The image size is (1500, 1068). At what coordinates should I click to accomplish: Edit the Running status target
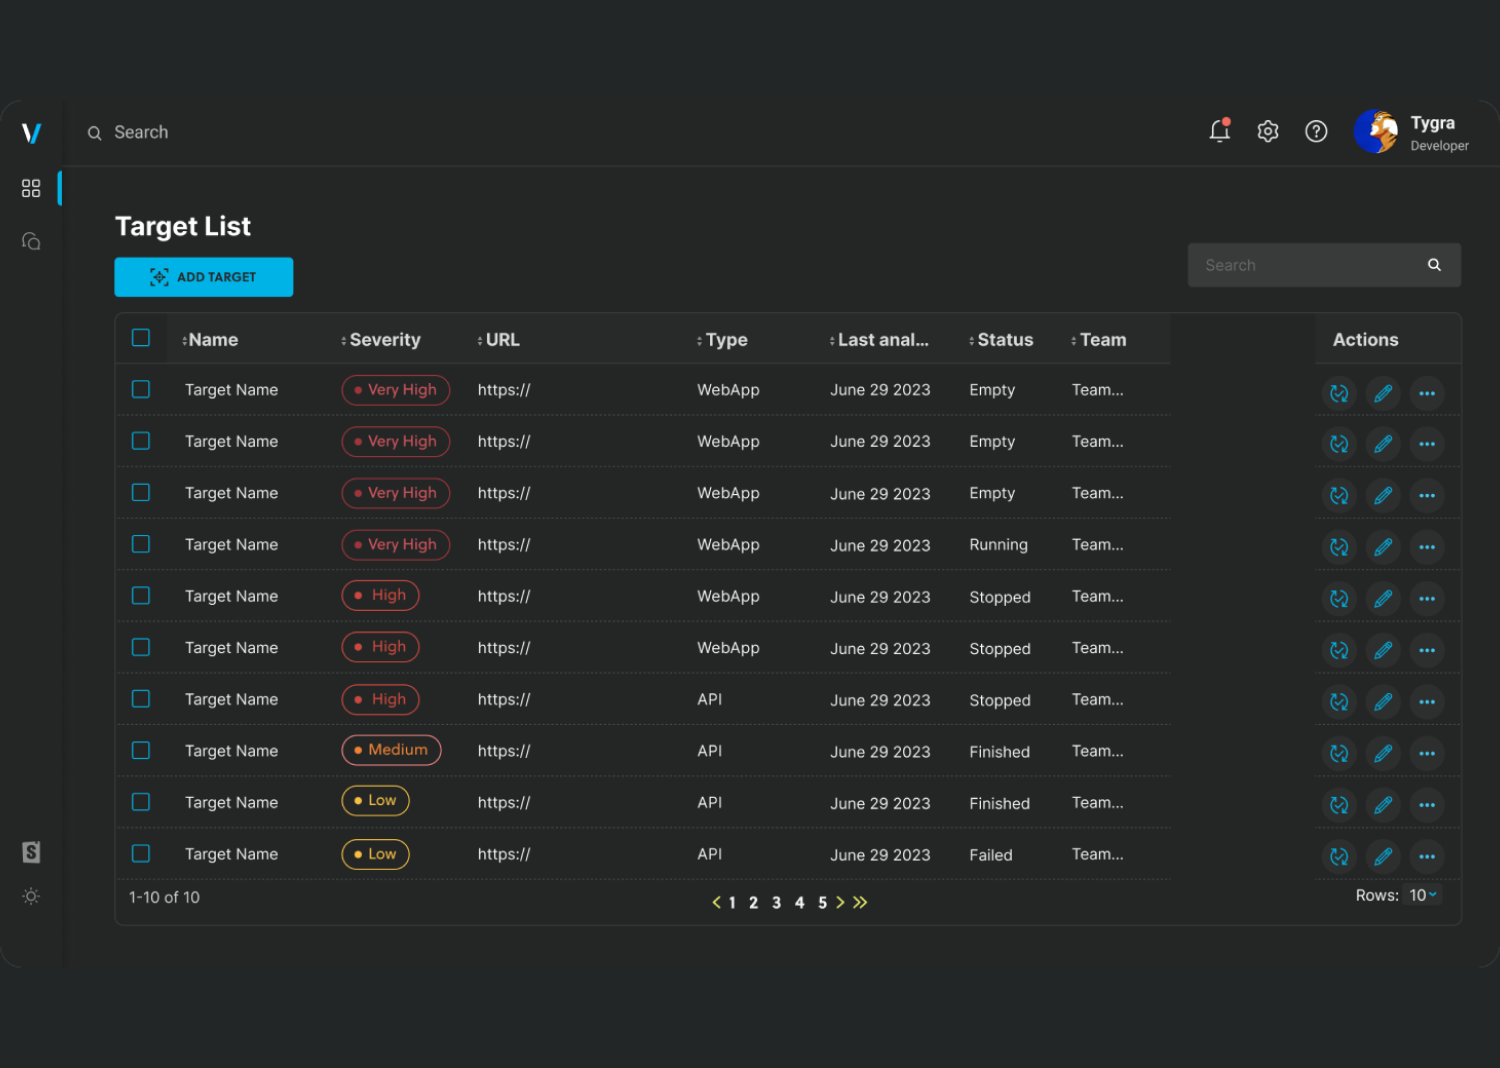click(1383, 547)
